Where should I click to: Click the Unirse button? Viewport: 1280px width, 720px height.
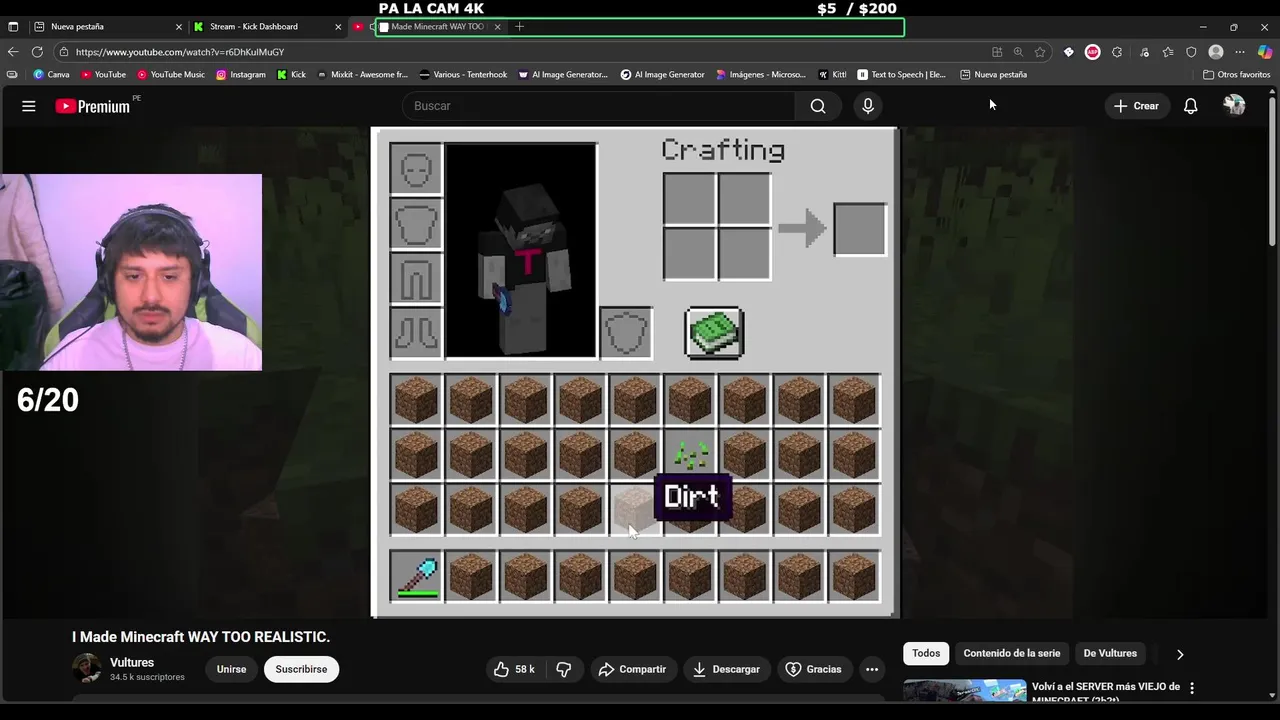tap(231, 669)
